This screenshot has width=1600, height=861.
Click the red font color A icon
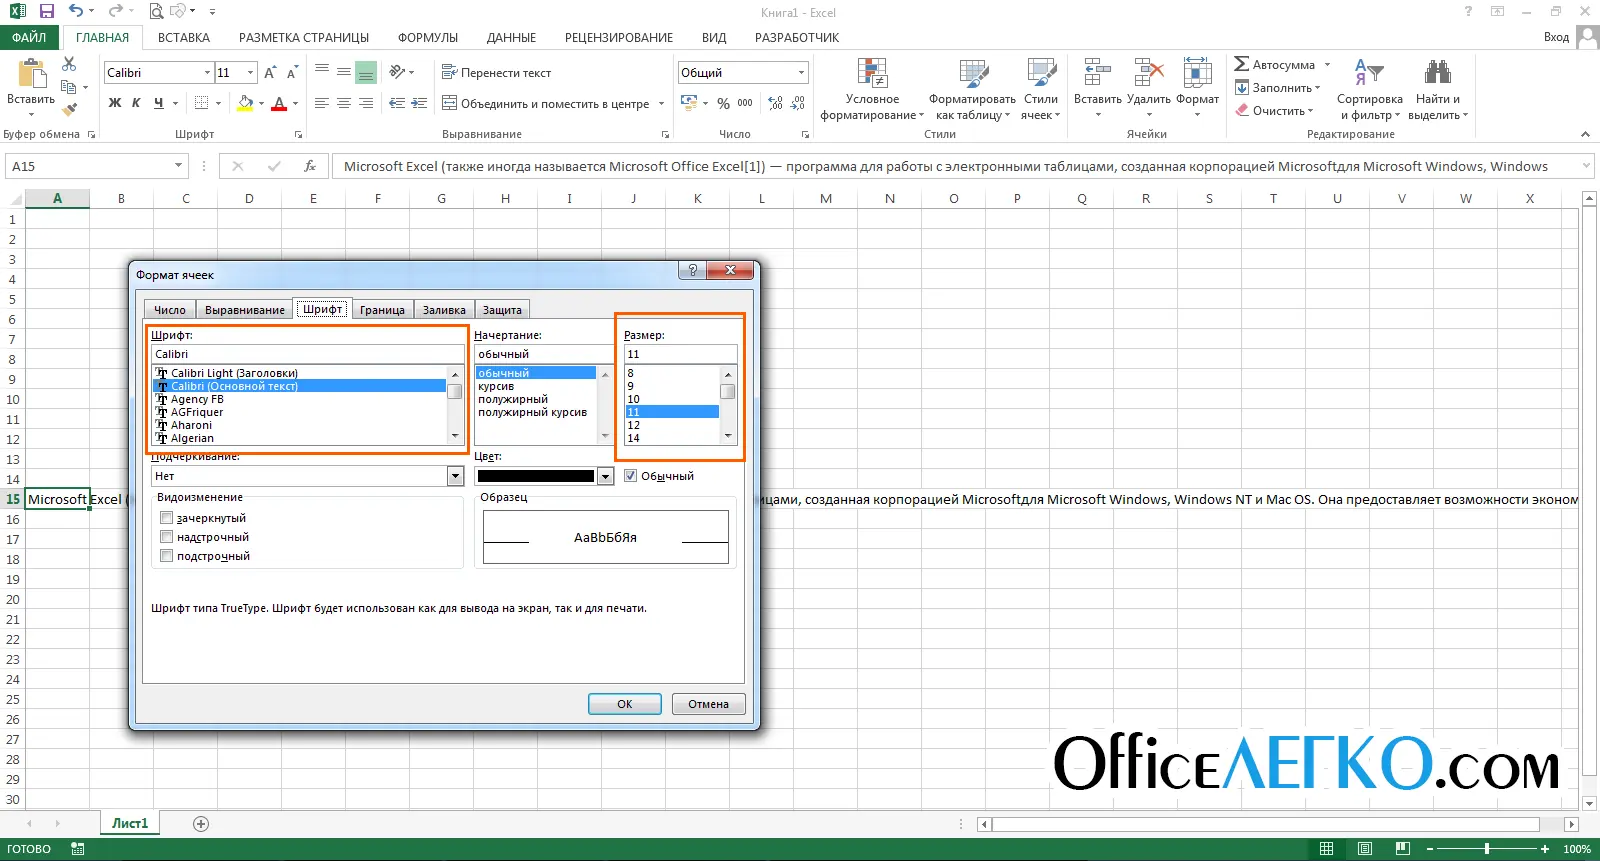tap(279, 103)
